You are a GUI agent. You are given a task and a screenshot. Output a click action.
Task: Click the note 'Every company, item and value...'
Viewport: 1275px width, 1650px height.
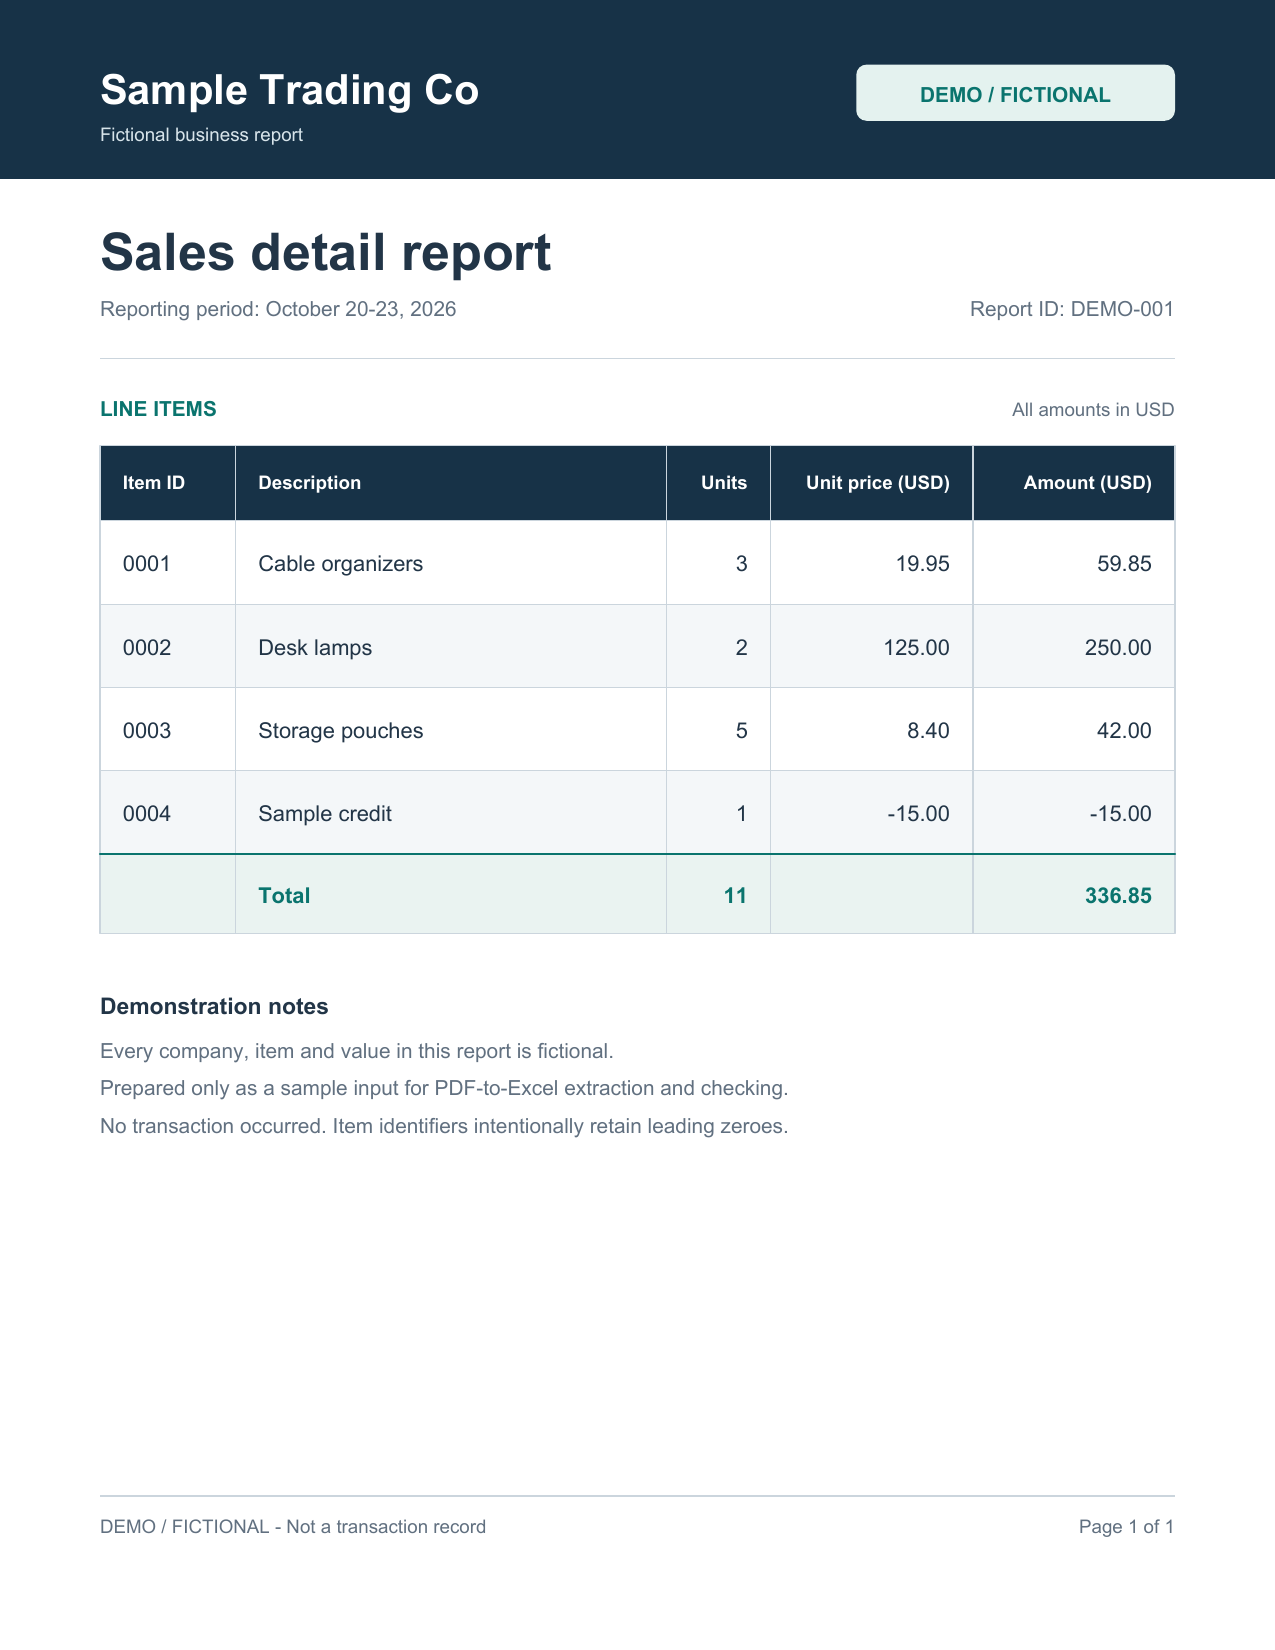point(357,1051)
